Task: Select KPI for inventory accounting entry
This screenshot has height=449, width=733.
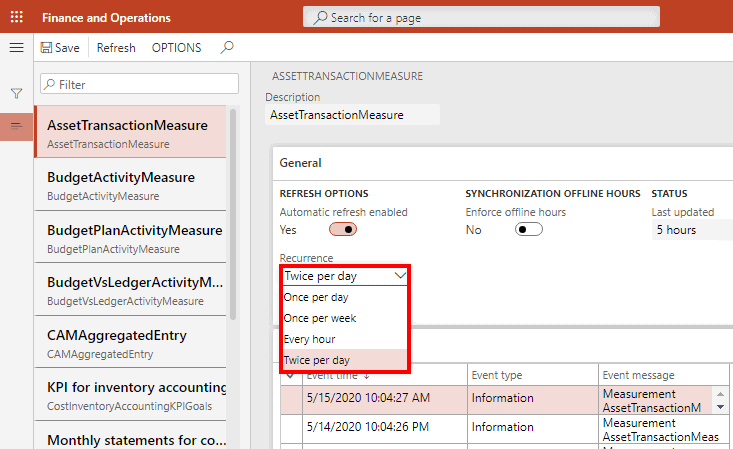Action: pos(130,395)
